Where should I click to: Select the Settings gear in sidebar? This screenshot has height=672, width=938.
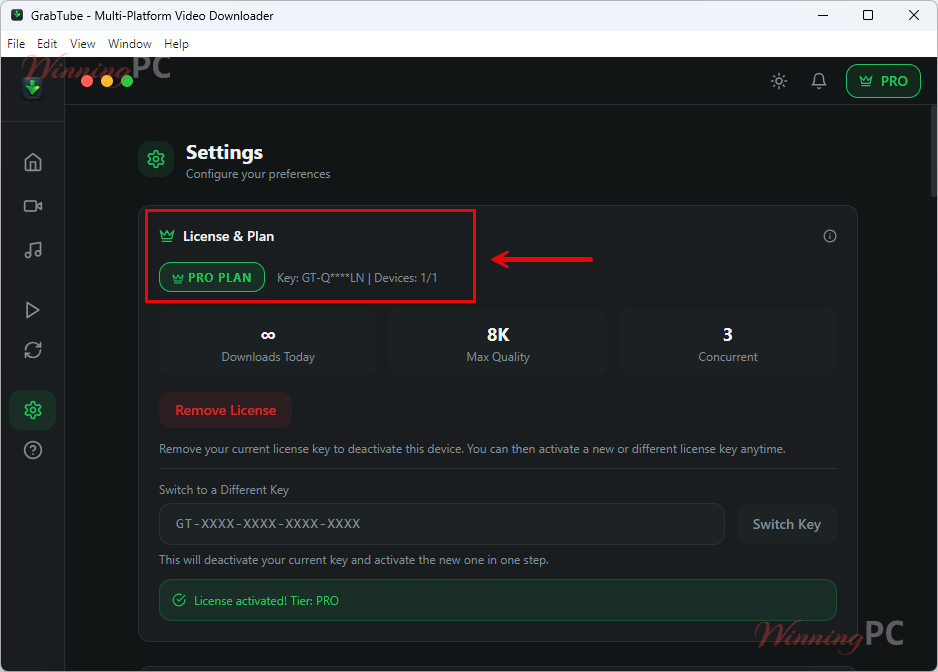coord(33,410)
